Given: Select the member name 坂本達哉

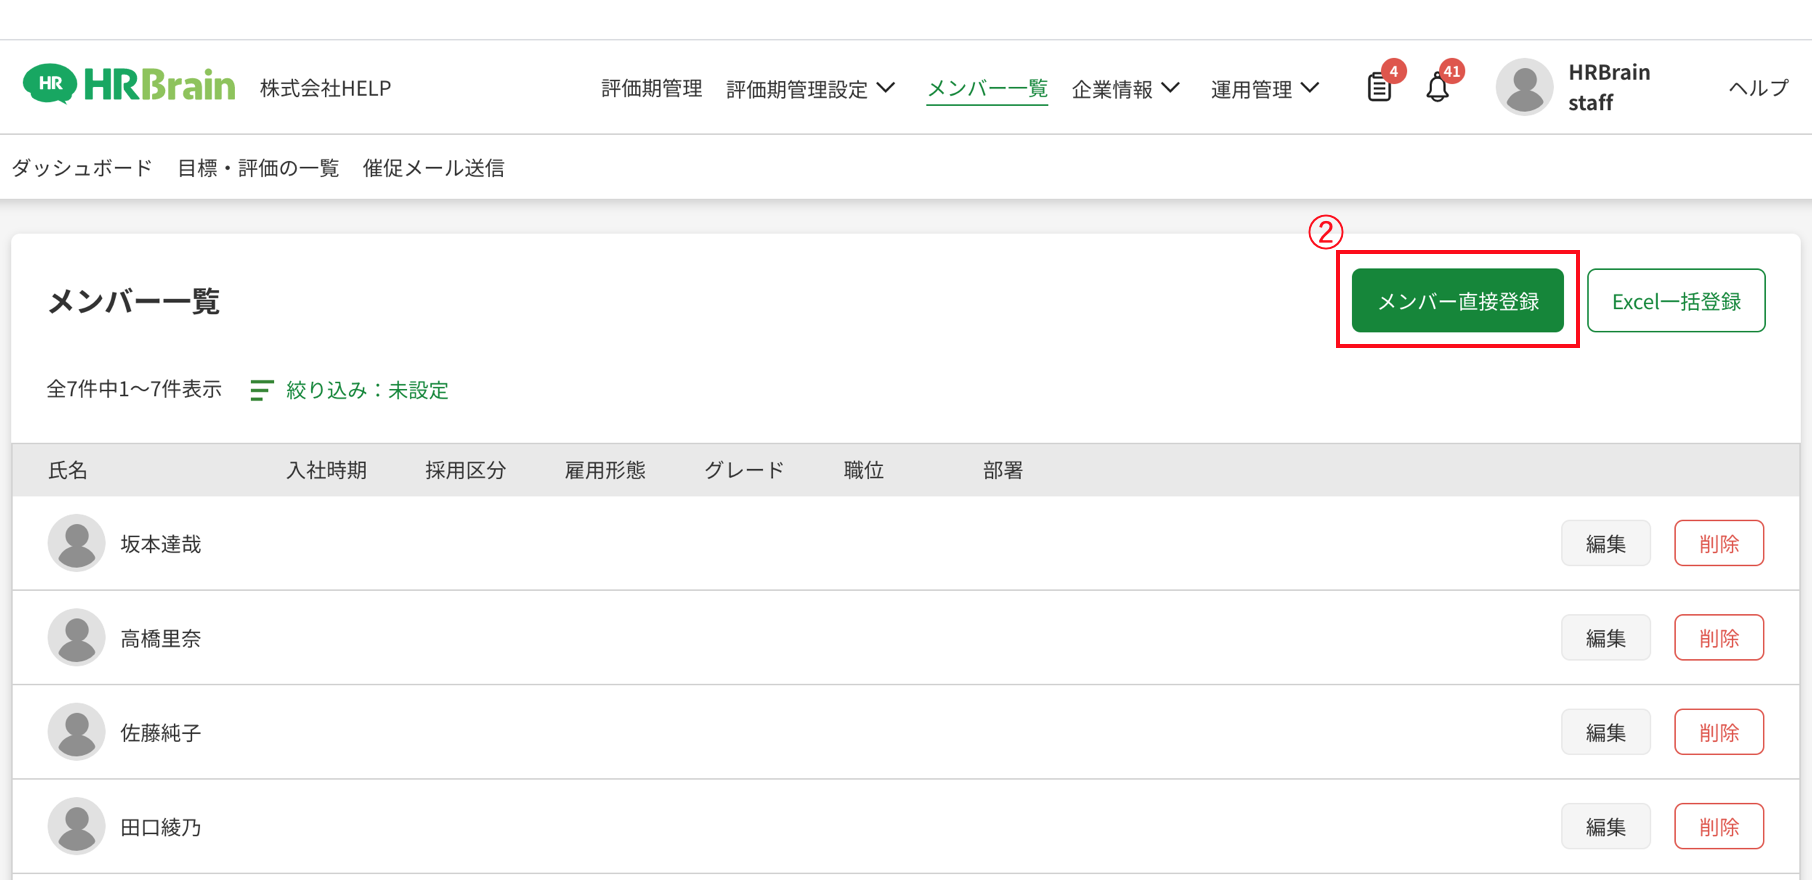Looking at the screenshot, I should pos(161,544).
